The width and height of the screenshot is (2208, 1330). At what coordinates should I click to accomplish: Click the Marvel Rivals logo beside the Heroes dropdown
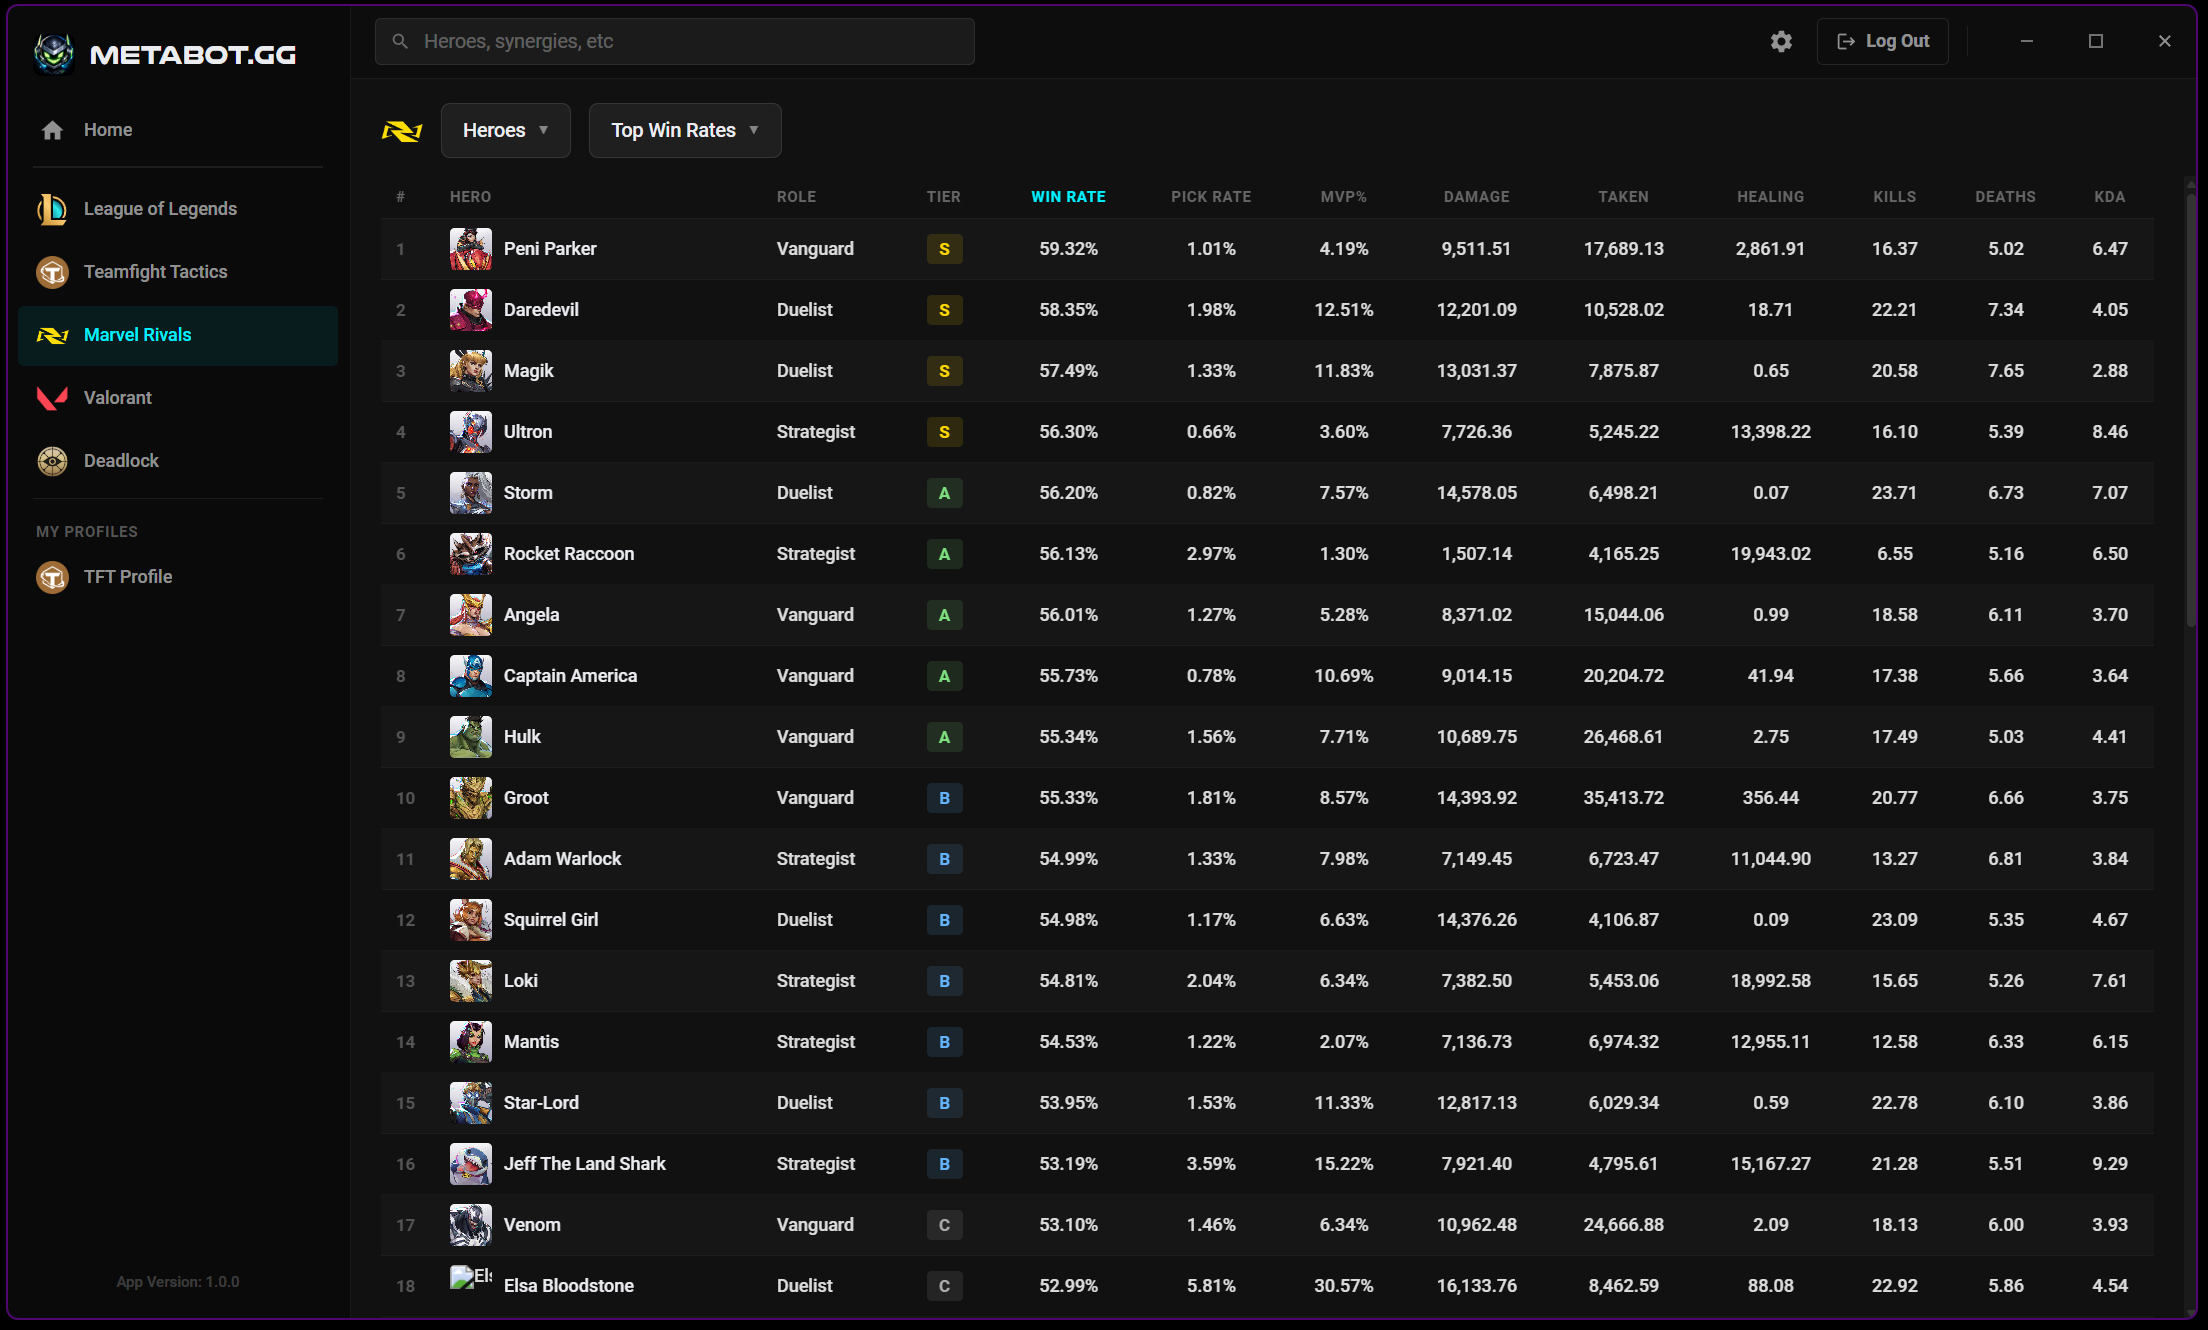click(x=402, y=131)
